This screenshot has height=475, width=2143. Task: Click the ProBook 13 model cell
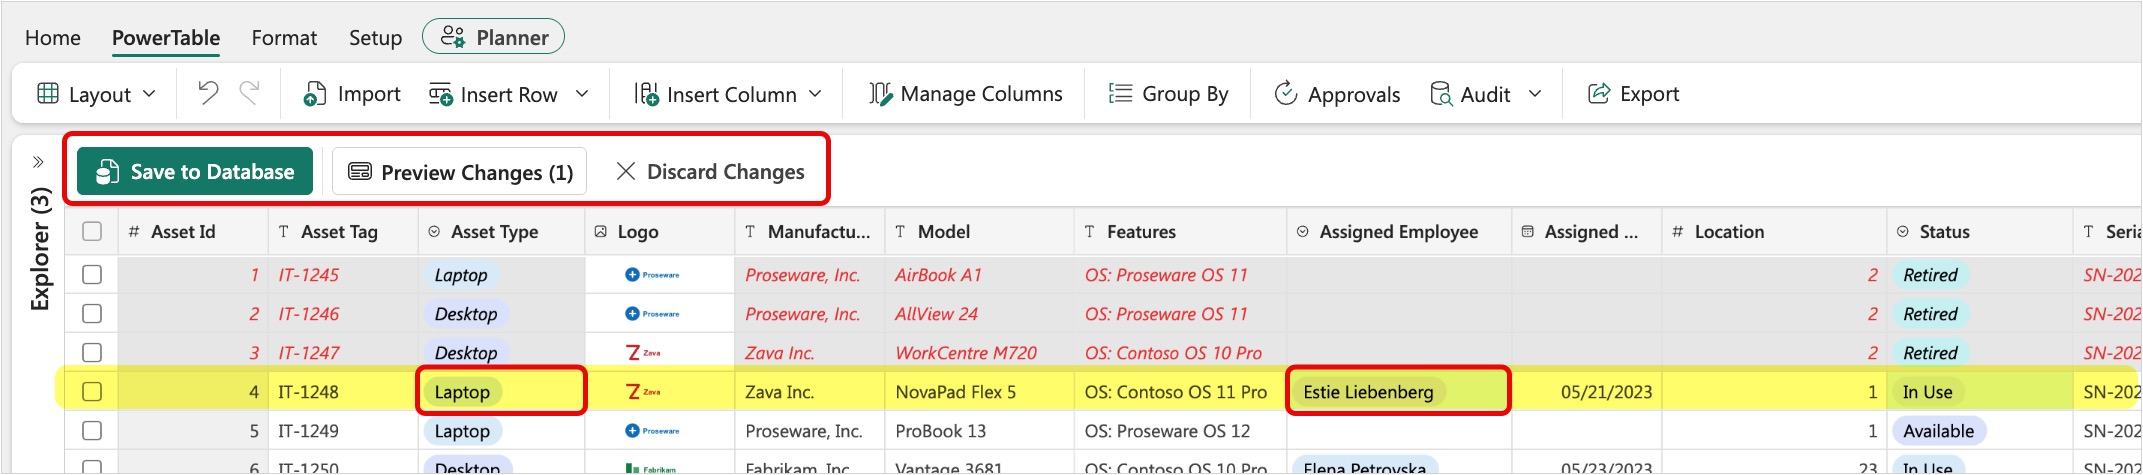979,431
